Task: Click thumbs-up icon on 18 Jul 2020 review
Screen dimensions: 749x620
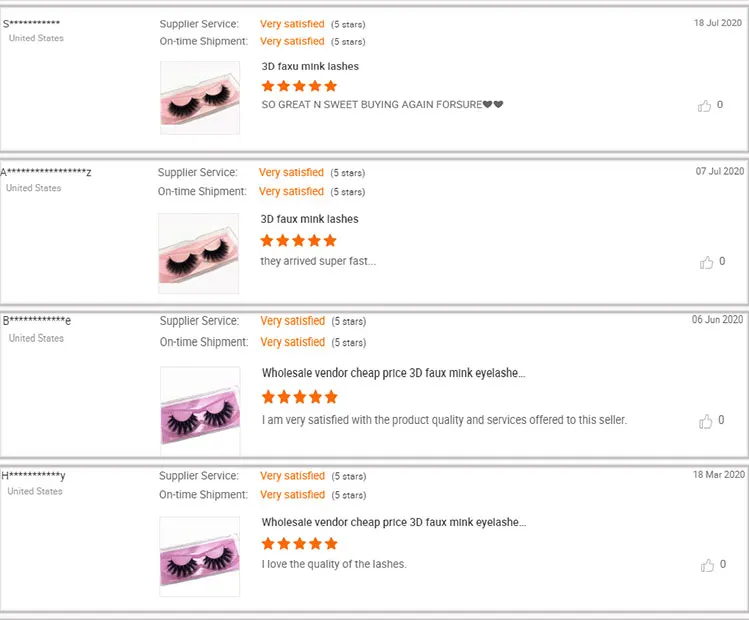Action: (705, 105)
